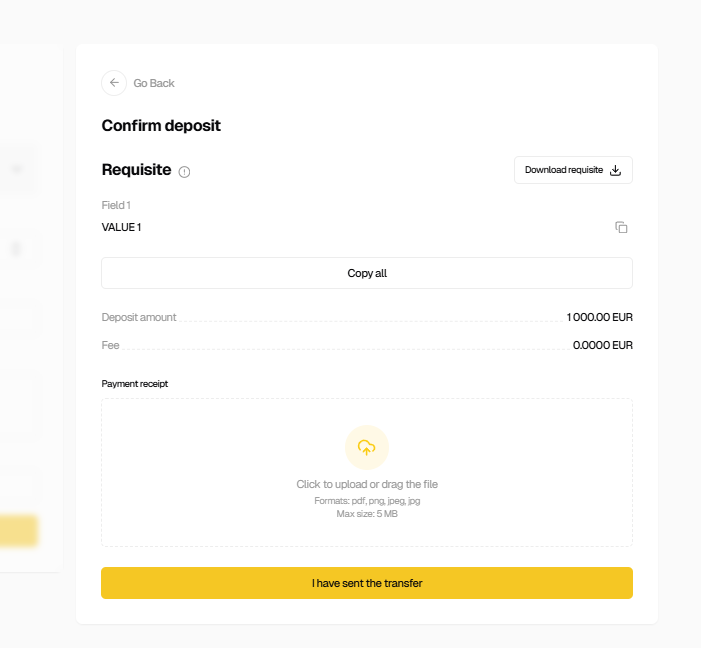Click the Payment receipt label
This screenshot has height=648, width=701.
[x=135, y=383]
